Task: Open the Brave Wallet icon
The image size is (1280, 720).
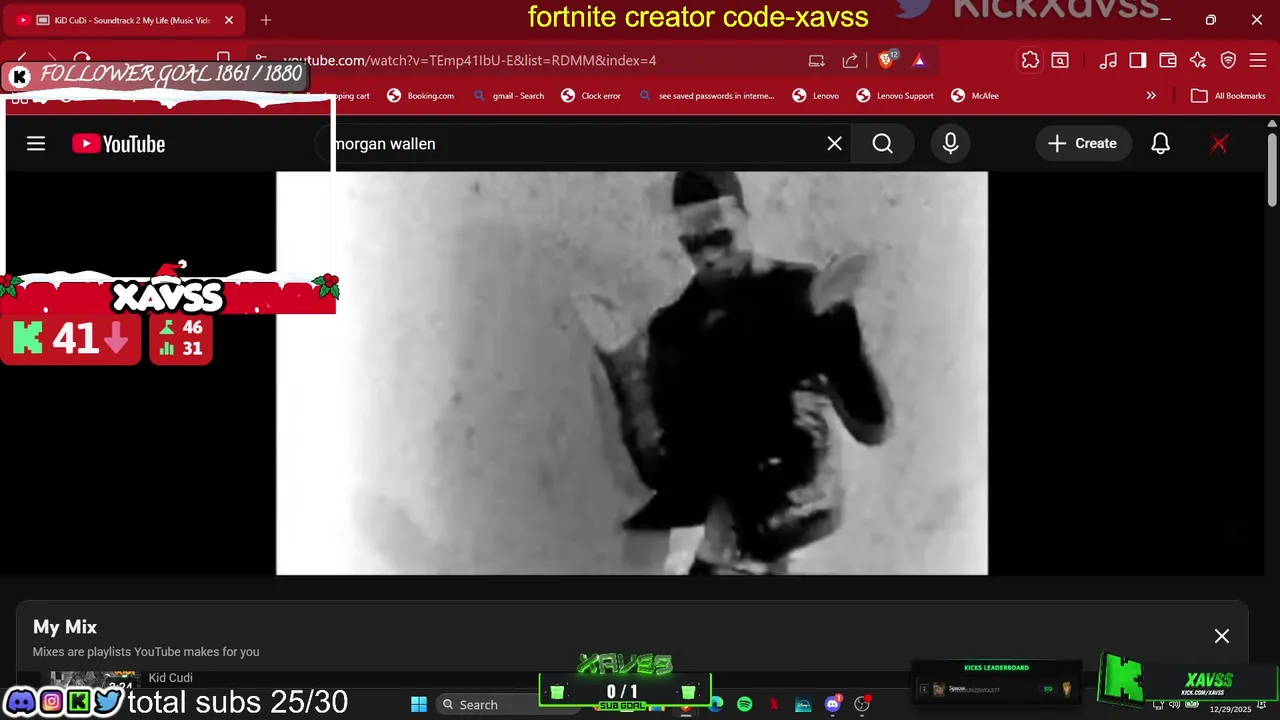Action: coord(1168,61)
